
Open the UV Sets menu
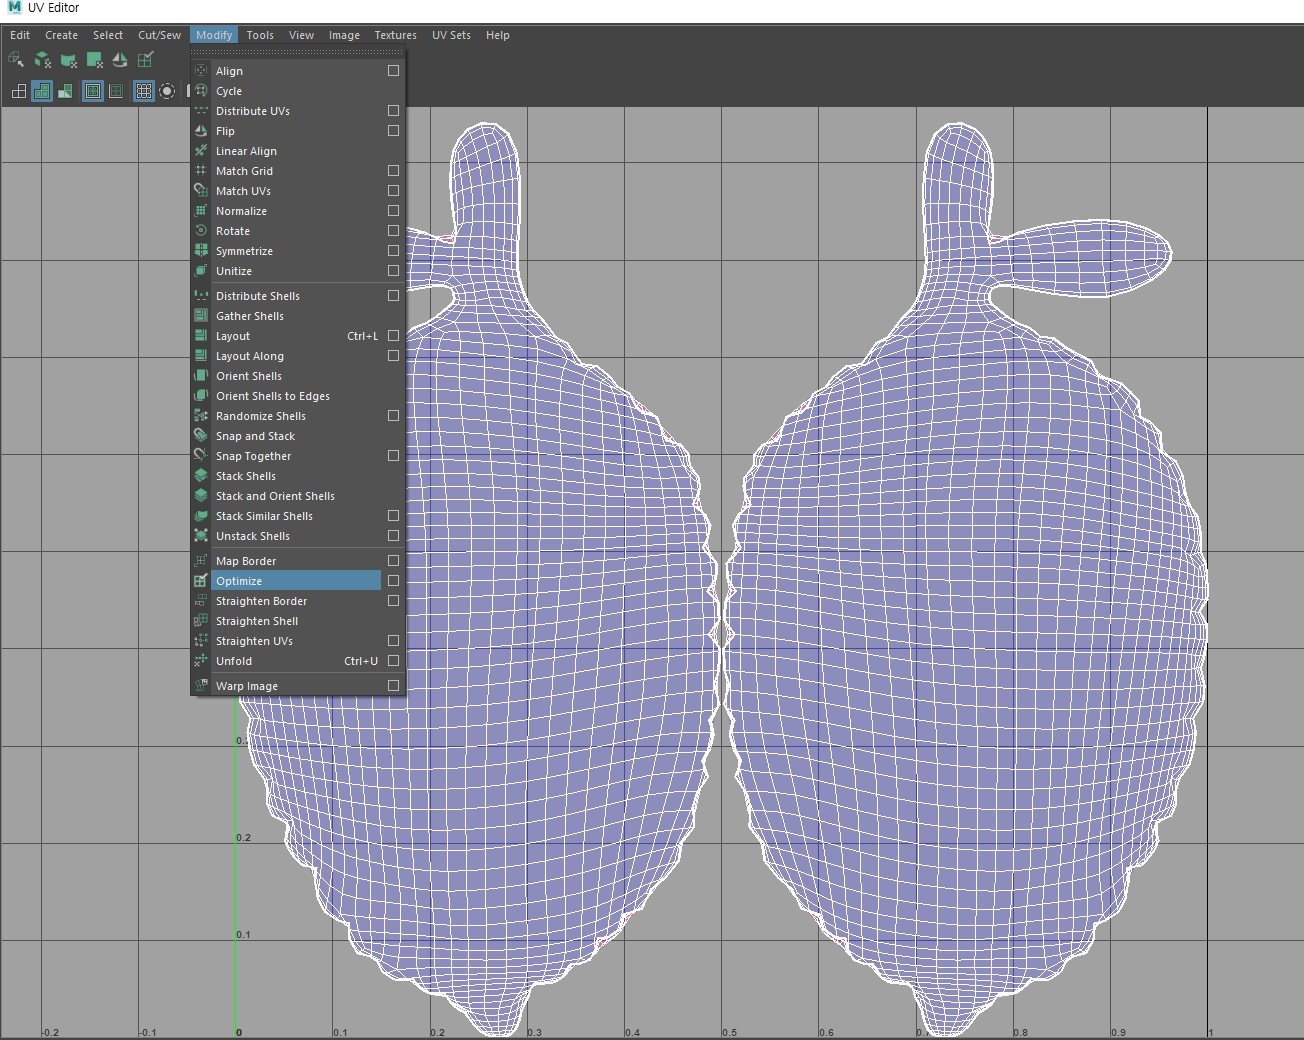pyautogui.click(x=451, y=35)
